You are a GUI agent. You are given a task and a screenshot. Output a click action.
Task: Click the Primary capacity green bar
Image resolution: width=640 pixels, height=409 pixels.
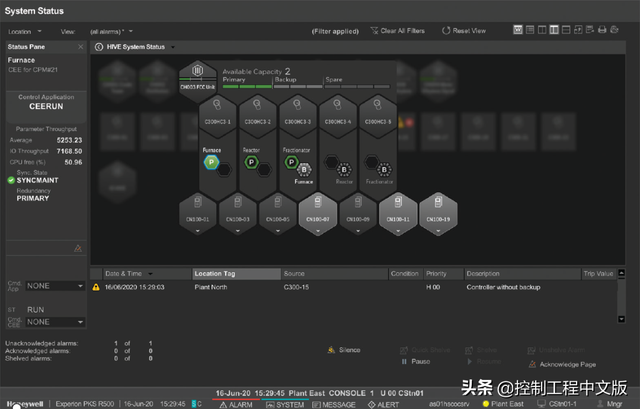pyautogui.click(x=245, y=87)
